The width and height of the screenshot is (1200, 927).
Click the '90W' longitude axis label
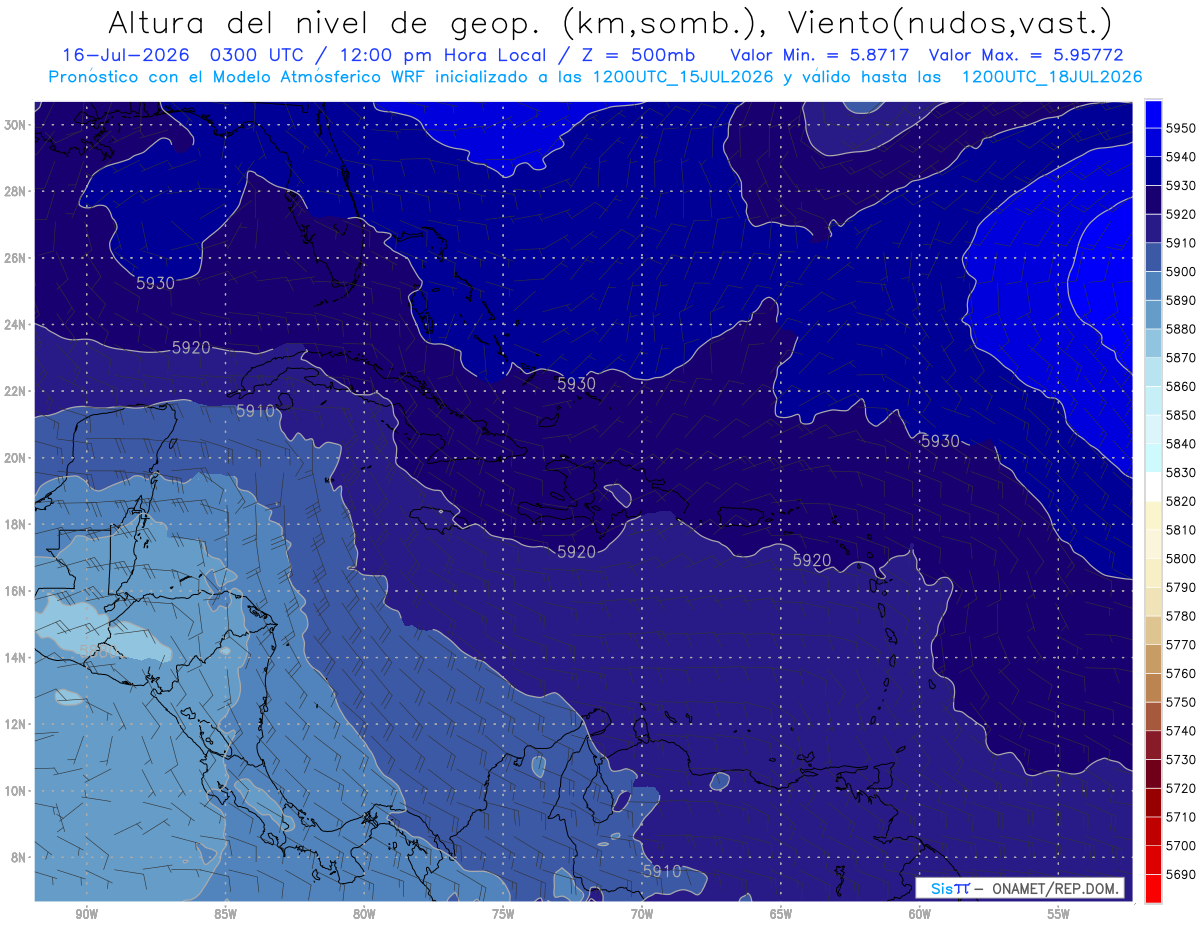coord(86,914)
